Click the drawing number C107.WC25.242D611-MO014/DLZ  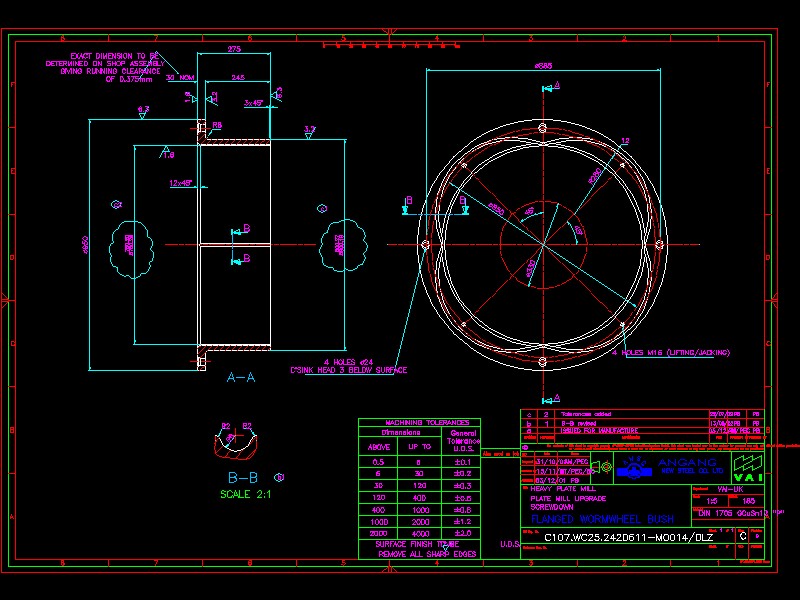(x=629, y=536)
